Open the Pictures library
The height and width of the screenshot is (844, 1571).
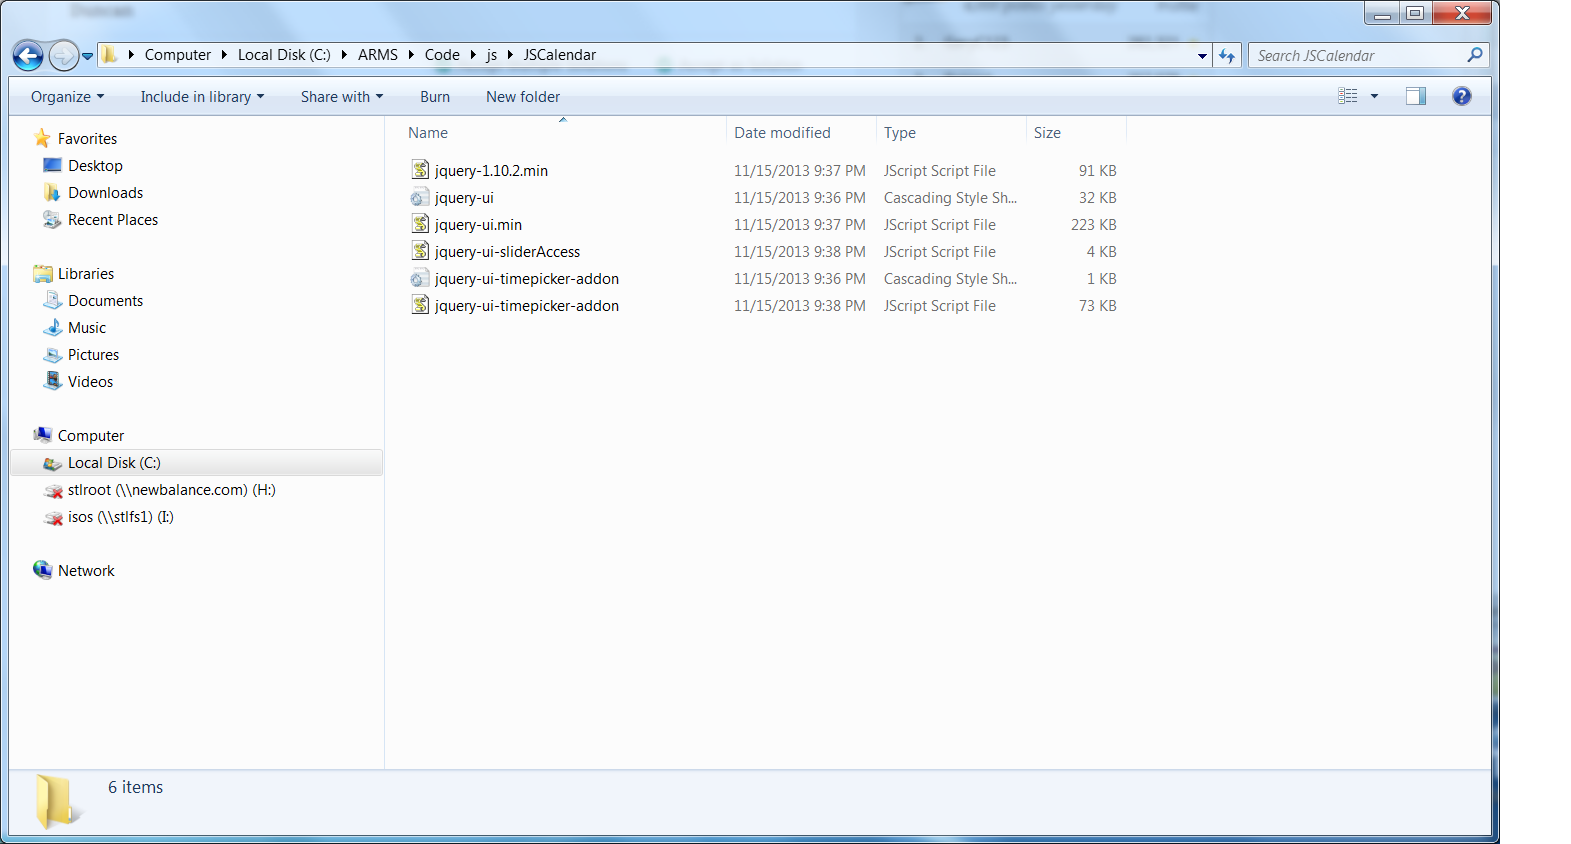coord(93,355)
